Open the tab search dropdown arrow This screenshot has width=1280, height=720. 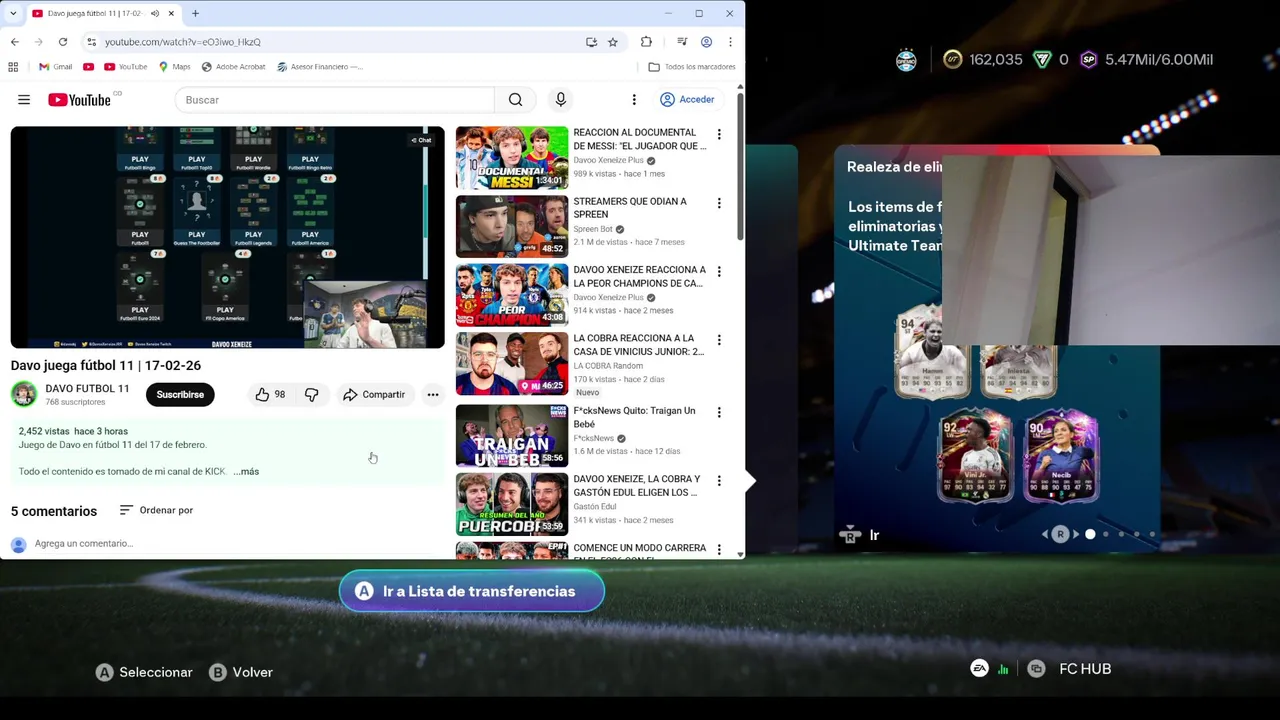(13, 13)
